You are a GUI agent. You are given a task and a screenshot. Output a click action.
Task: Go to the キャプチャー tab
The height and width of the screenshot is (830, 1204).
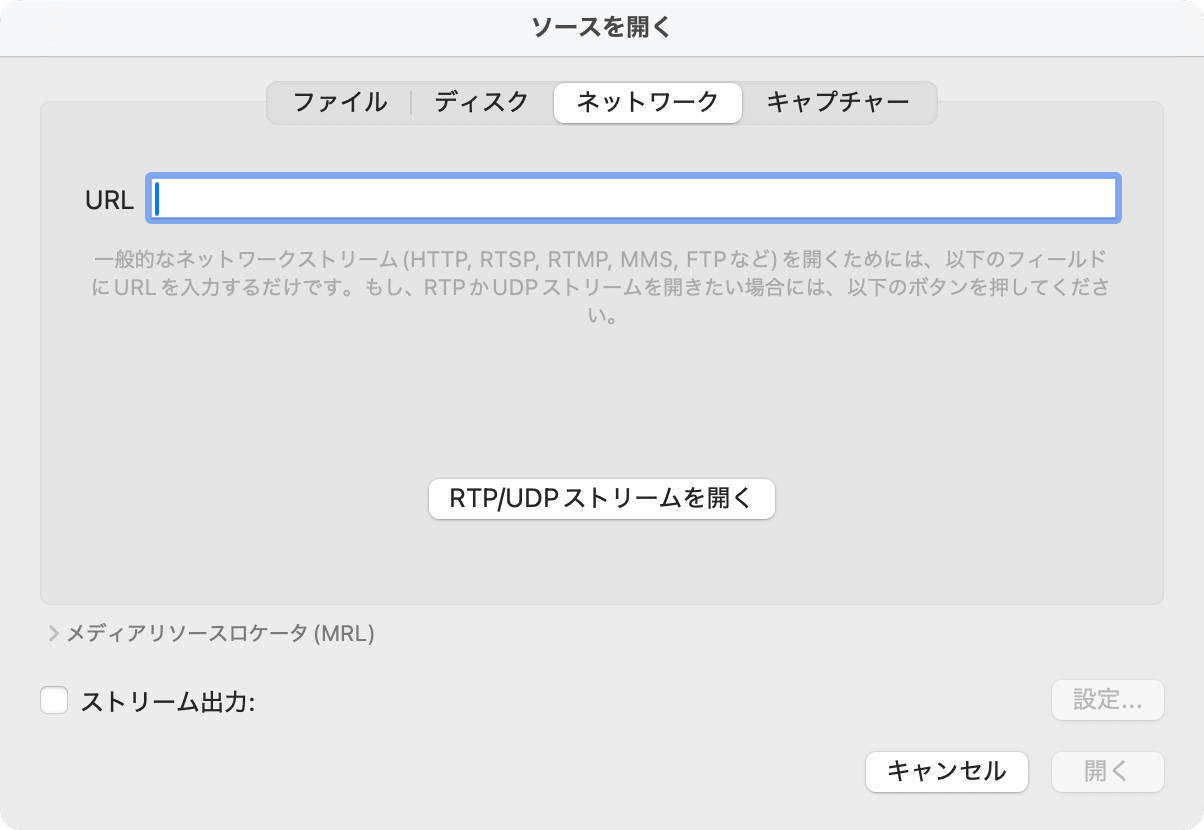(838, 102)
